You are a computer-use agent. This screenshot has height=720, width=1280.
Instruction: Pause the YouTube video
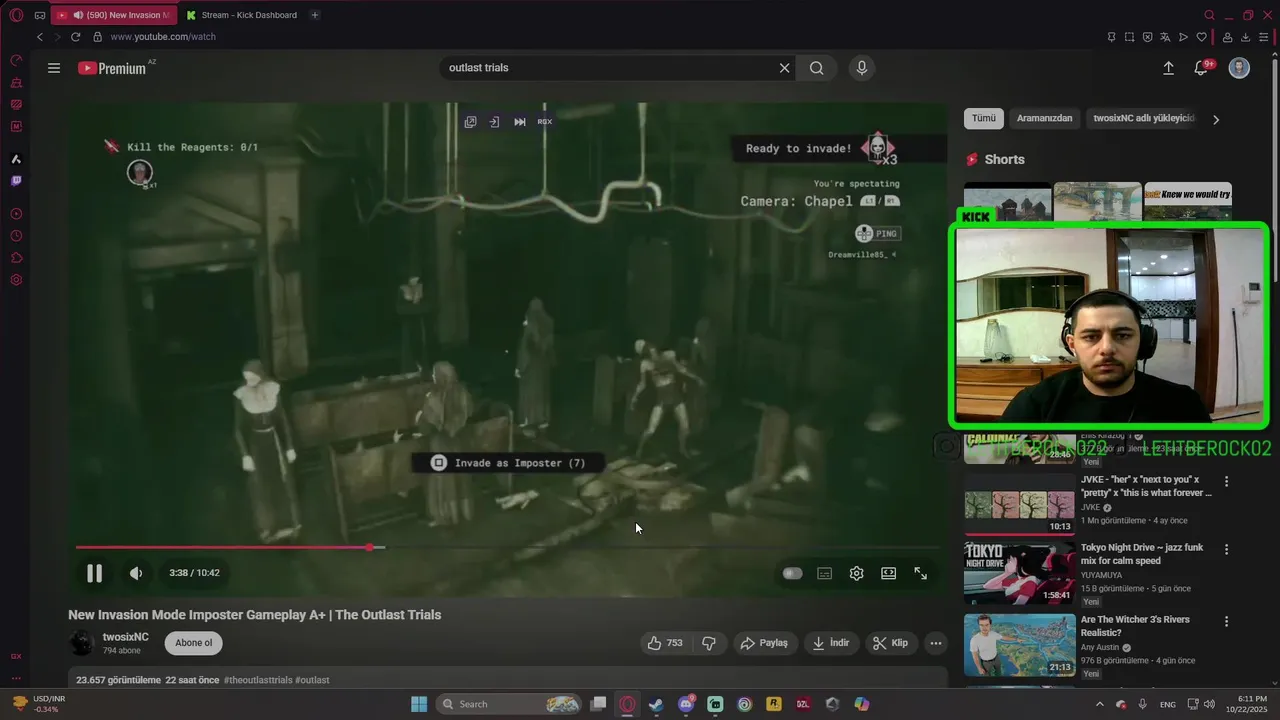(x=94, y=573)
